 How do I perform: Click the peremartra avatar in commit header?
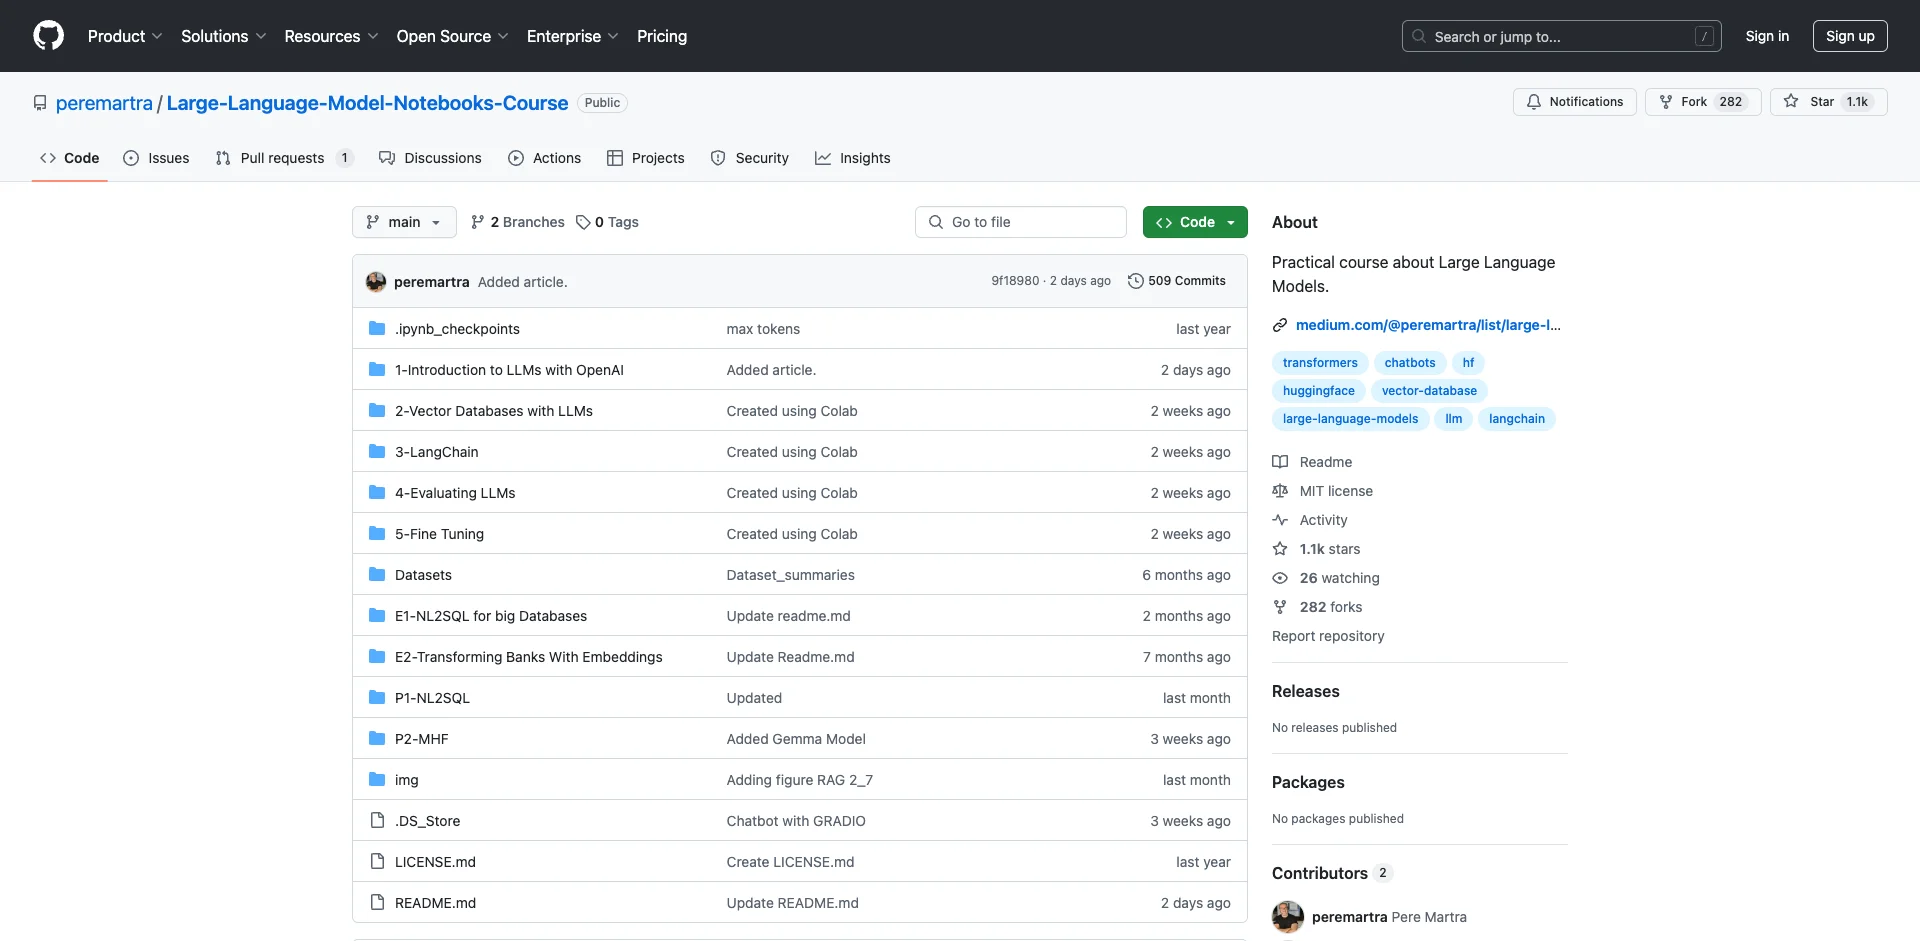376,282
